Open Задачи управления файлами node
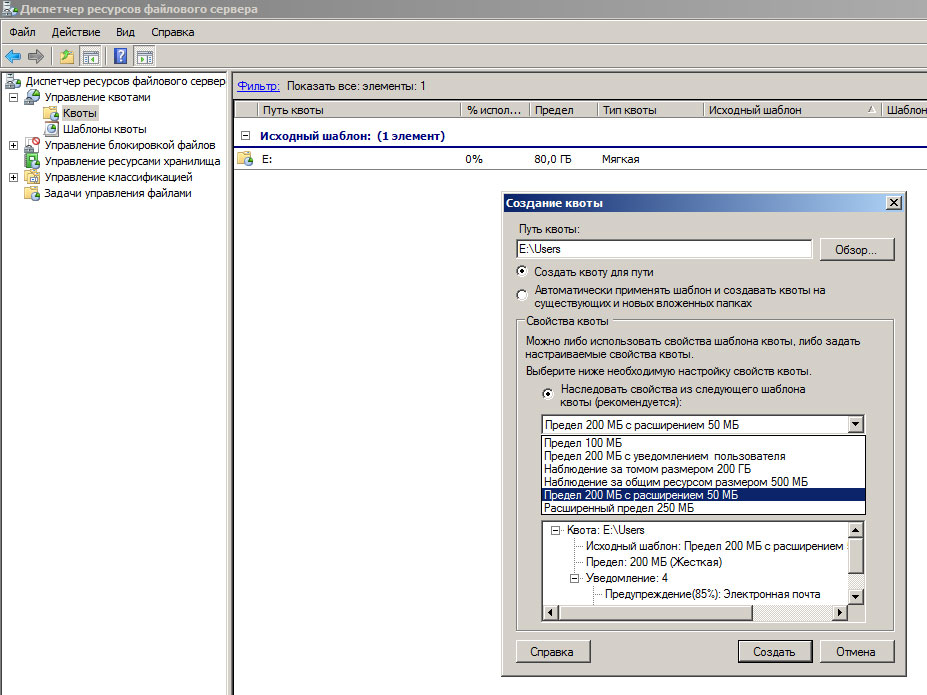 117,193
